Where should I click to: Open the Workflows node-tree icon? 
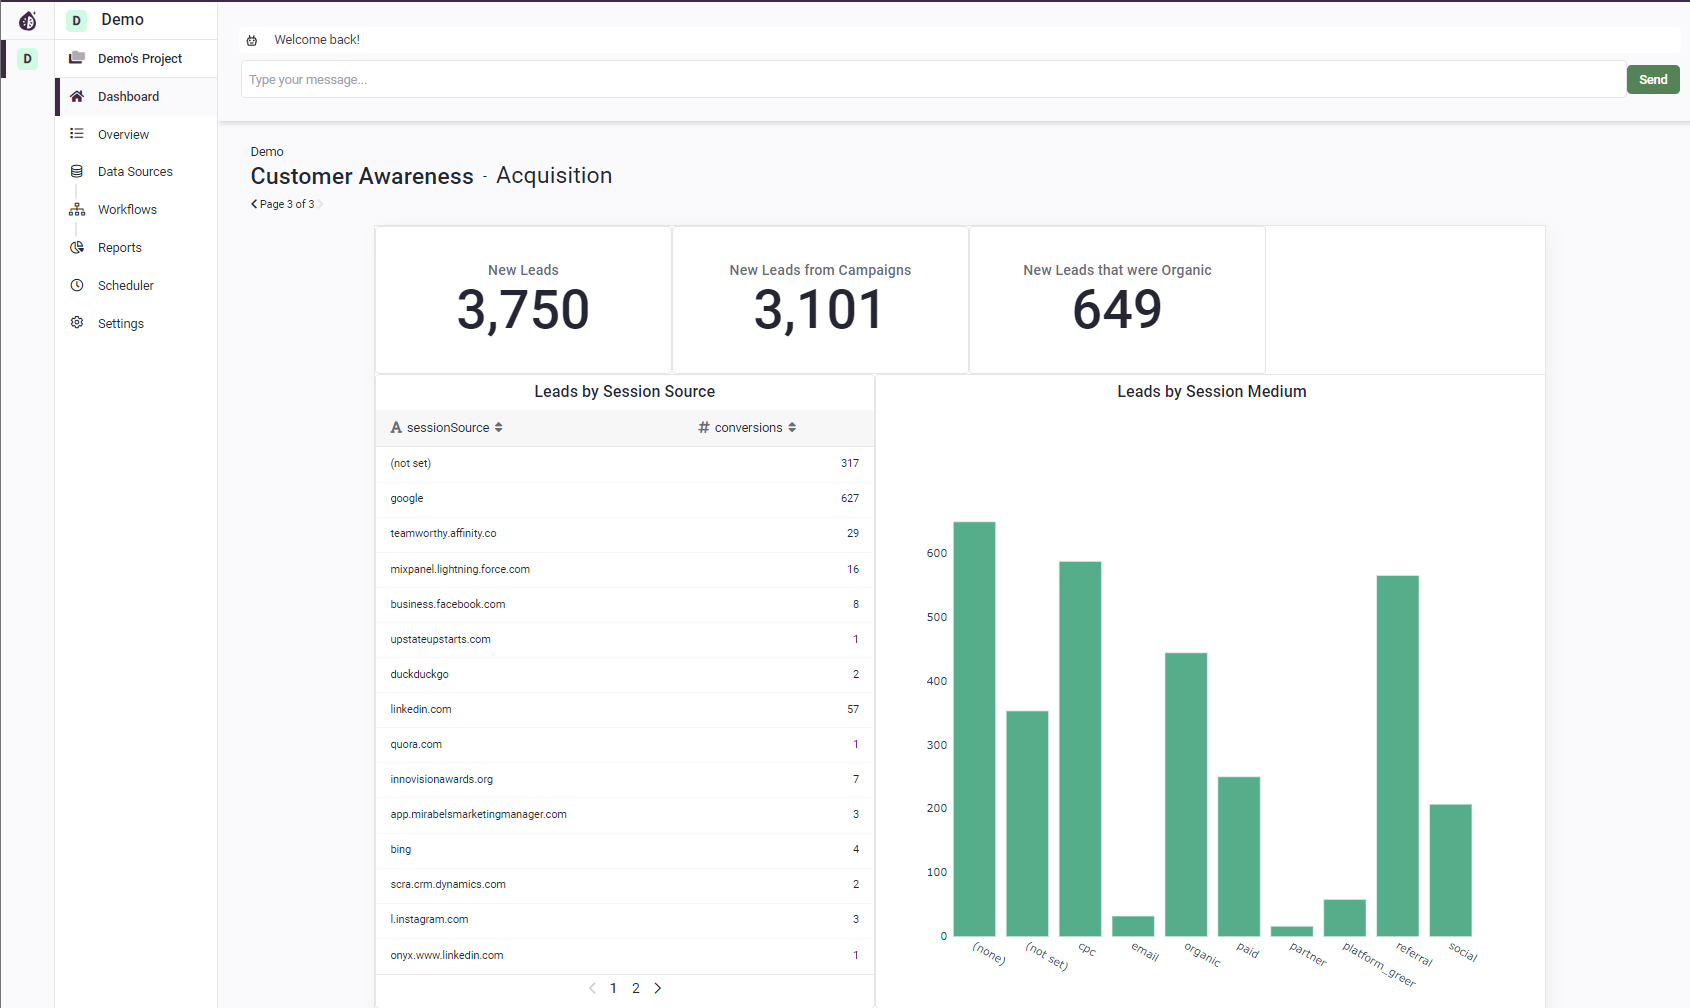point(77,209)
